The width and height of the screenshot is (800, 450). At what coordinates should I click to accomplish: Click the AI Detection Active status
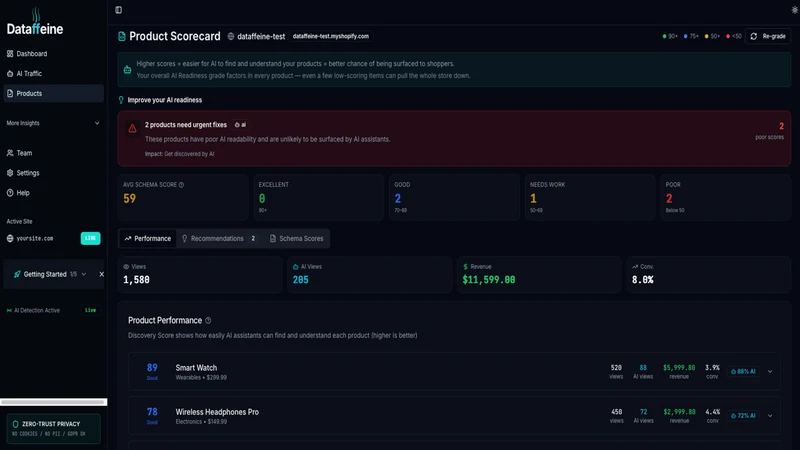tap(33, 310)
